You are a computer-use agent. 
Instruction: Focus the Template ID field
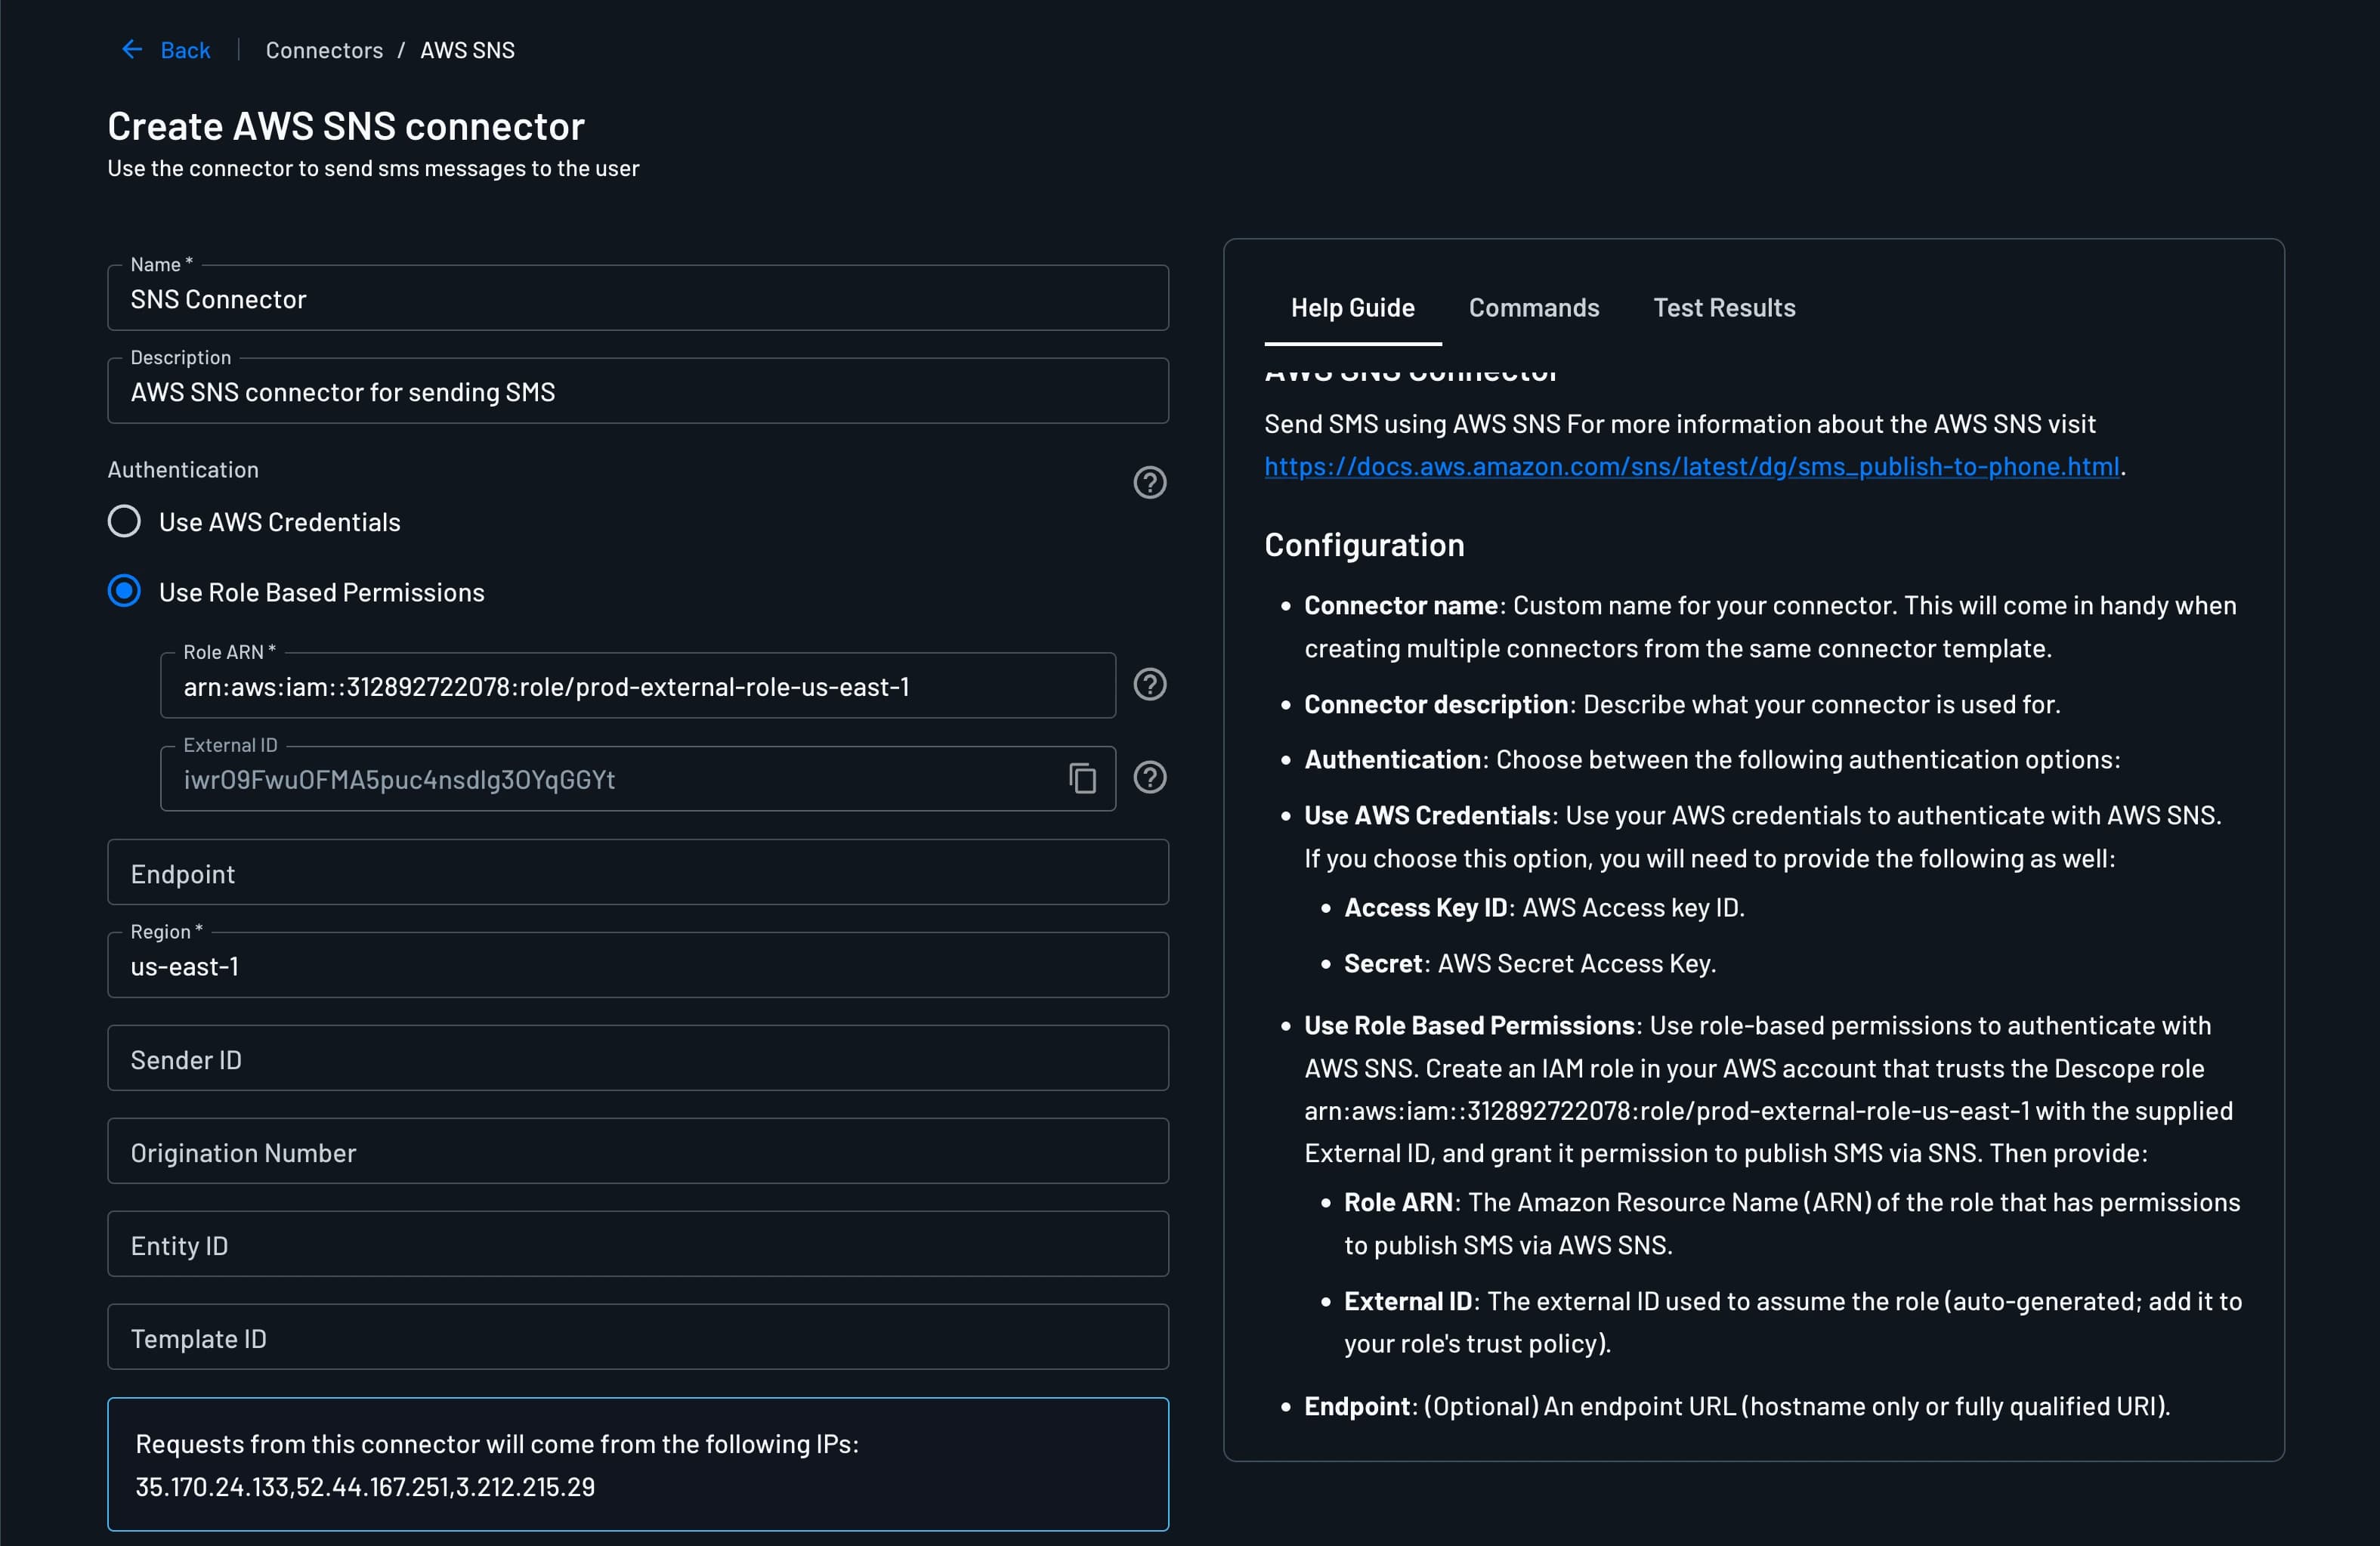click(638, 1338)
